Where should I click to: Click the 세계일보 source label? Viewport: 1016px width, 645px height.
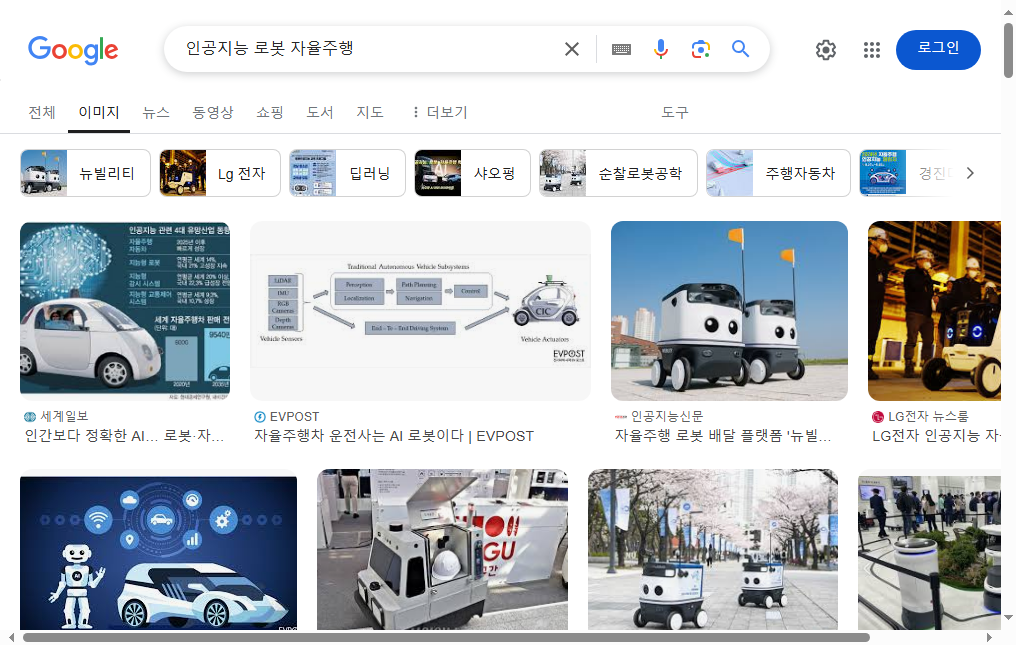pos(64,416)
